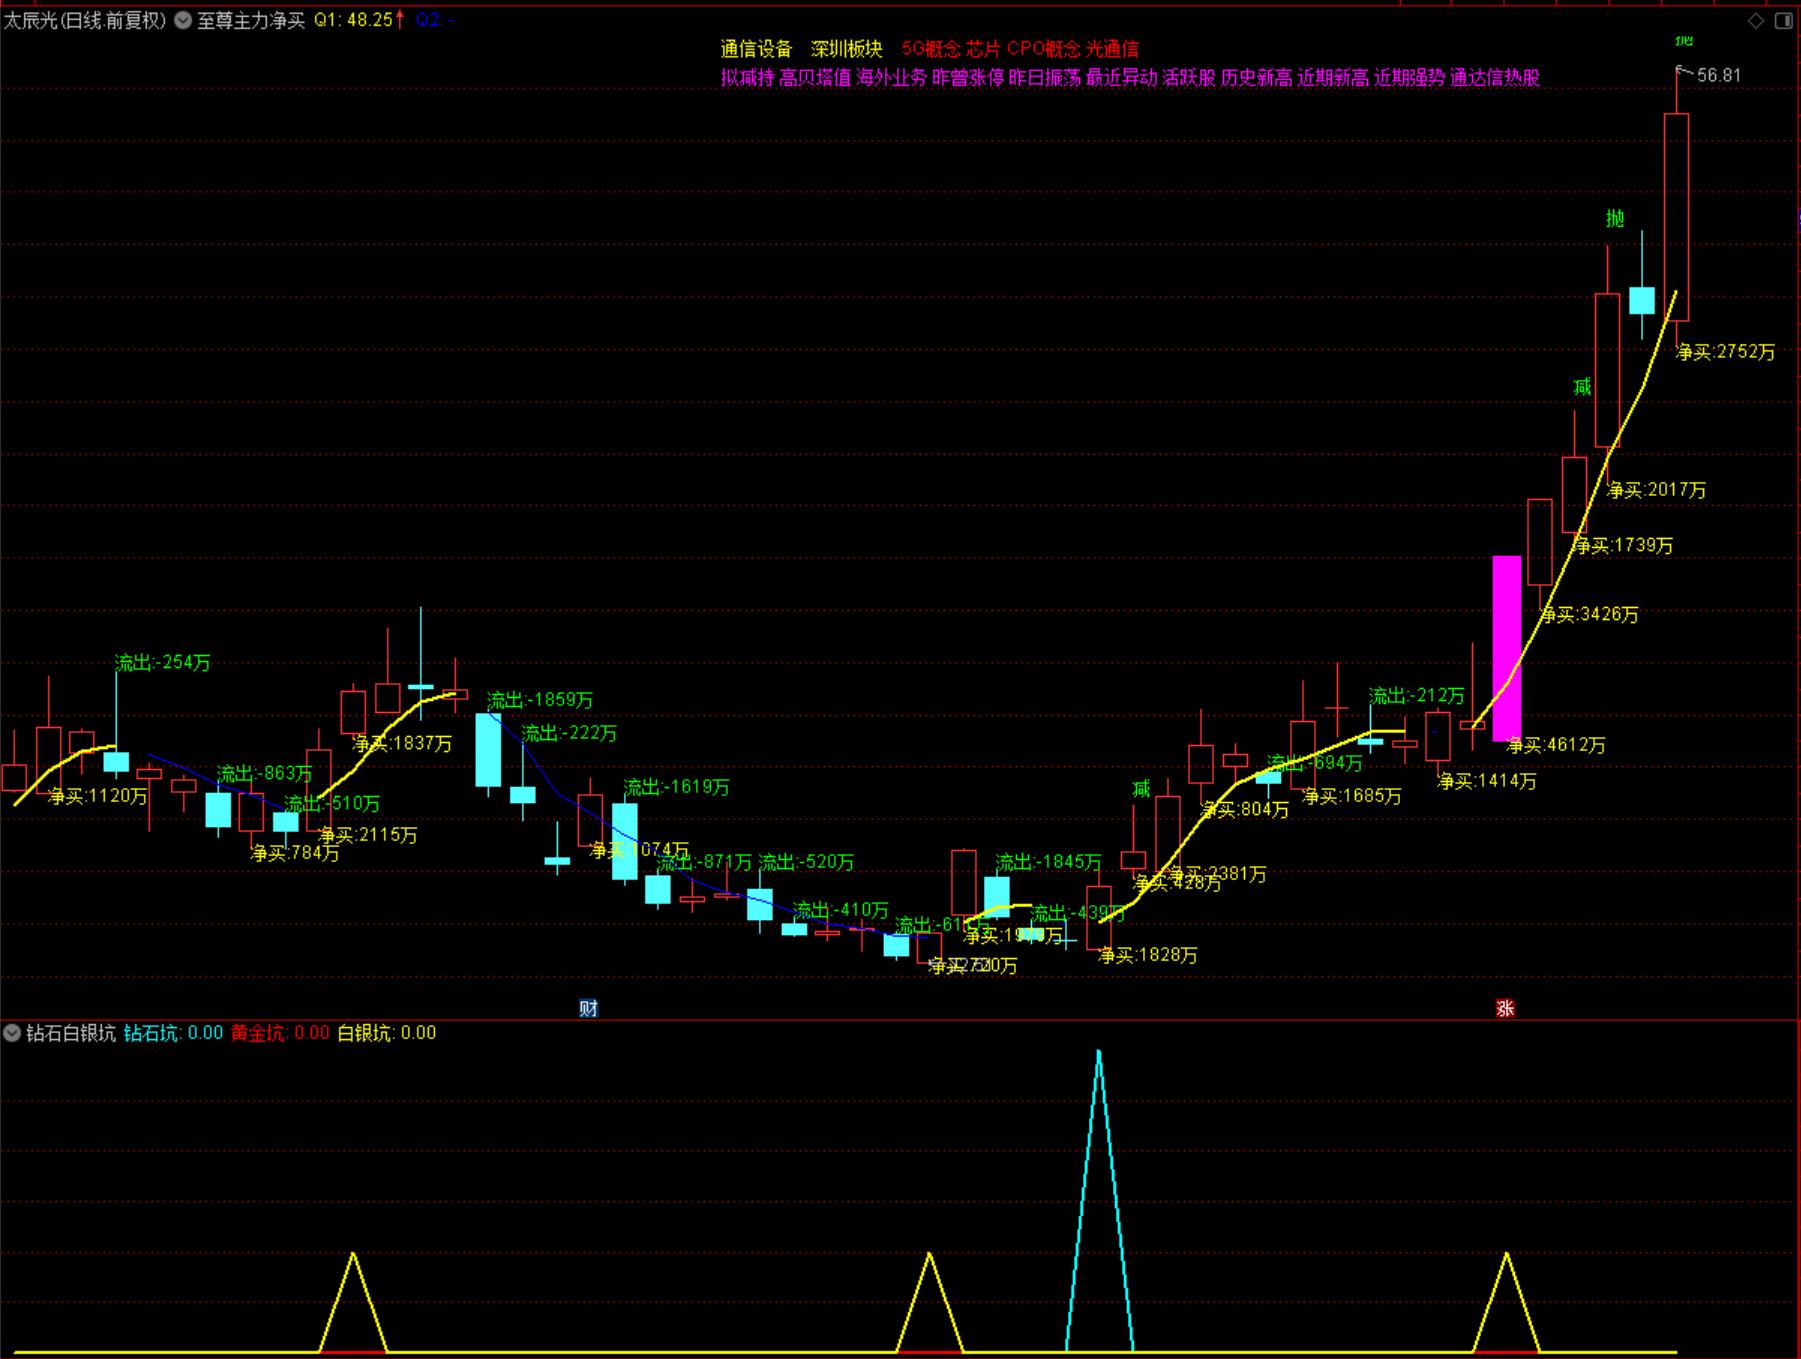Open the CPO概念 concept tag
This screenshot has width=1801, height=1359.
tap(1044, 49)
